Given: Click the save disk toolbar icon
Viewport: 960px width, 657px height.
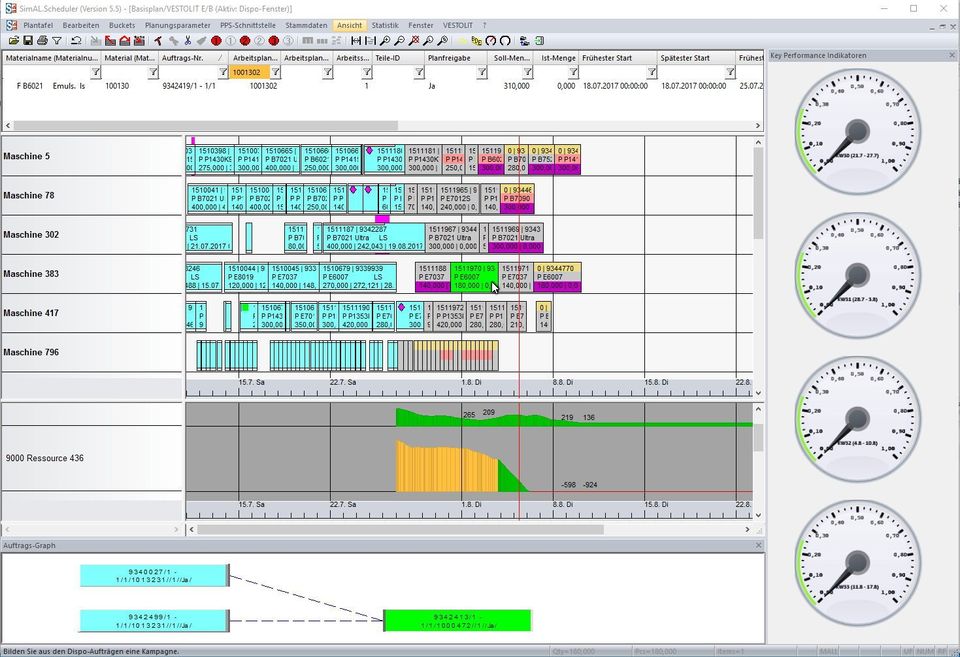Looking at the screenshot, I should pyautogui.click(x=28, y=41).
